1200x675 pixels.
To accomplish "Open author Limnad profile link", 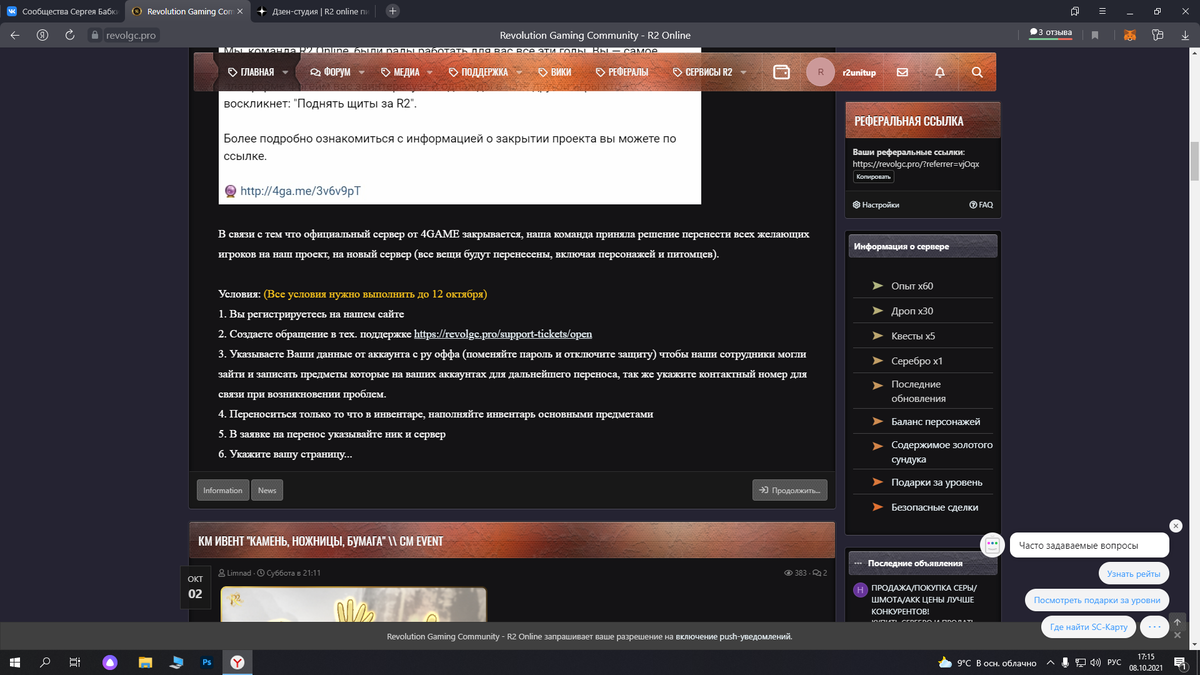I will (238, 573).
